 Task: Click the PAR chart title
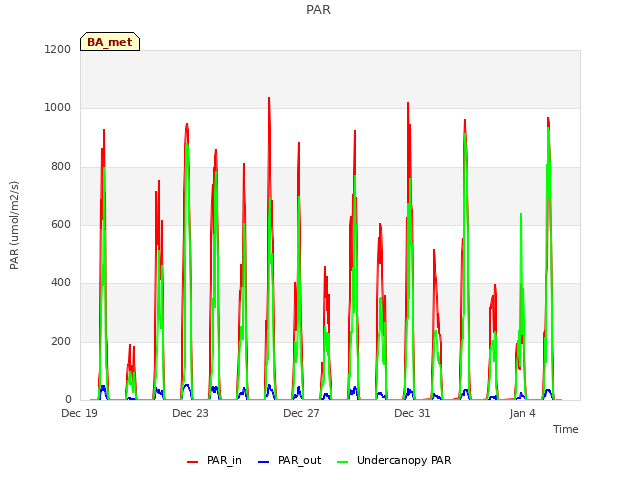pyautogui.click(x=318, y=10)
